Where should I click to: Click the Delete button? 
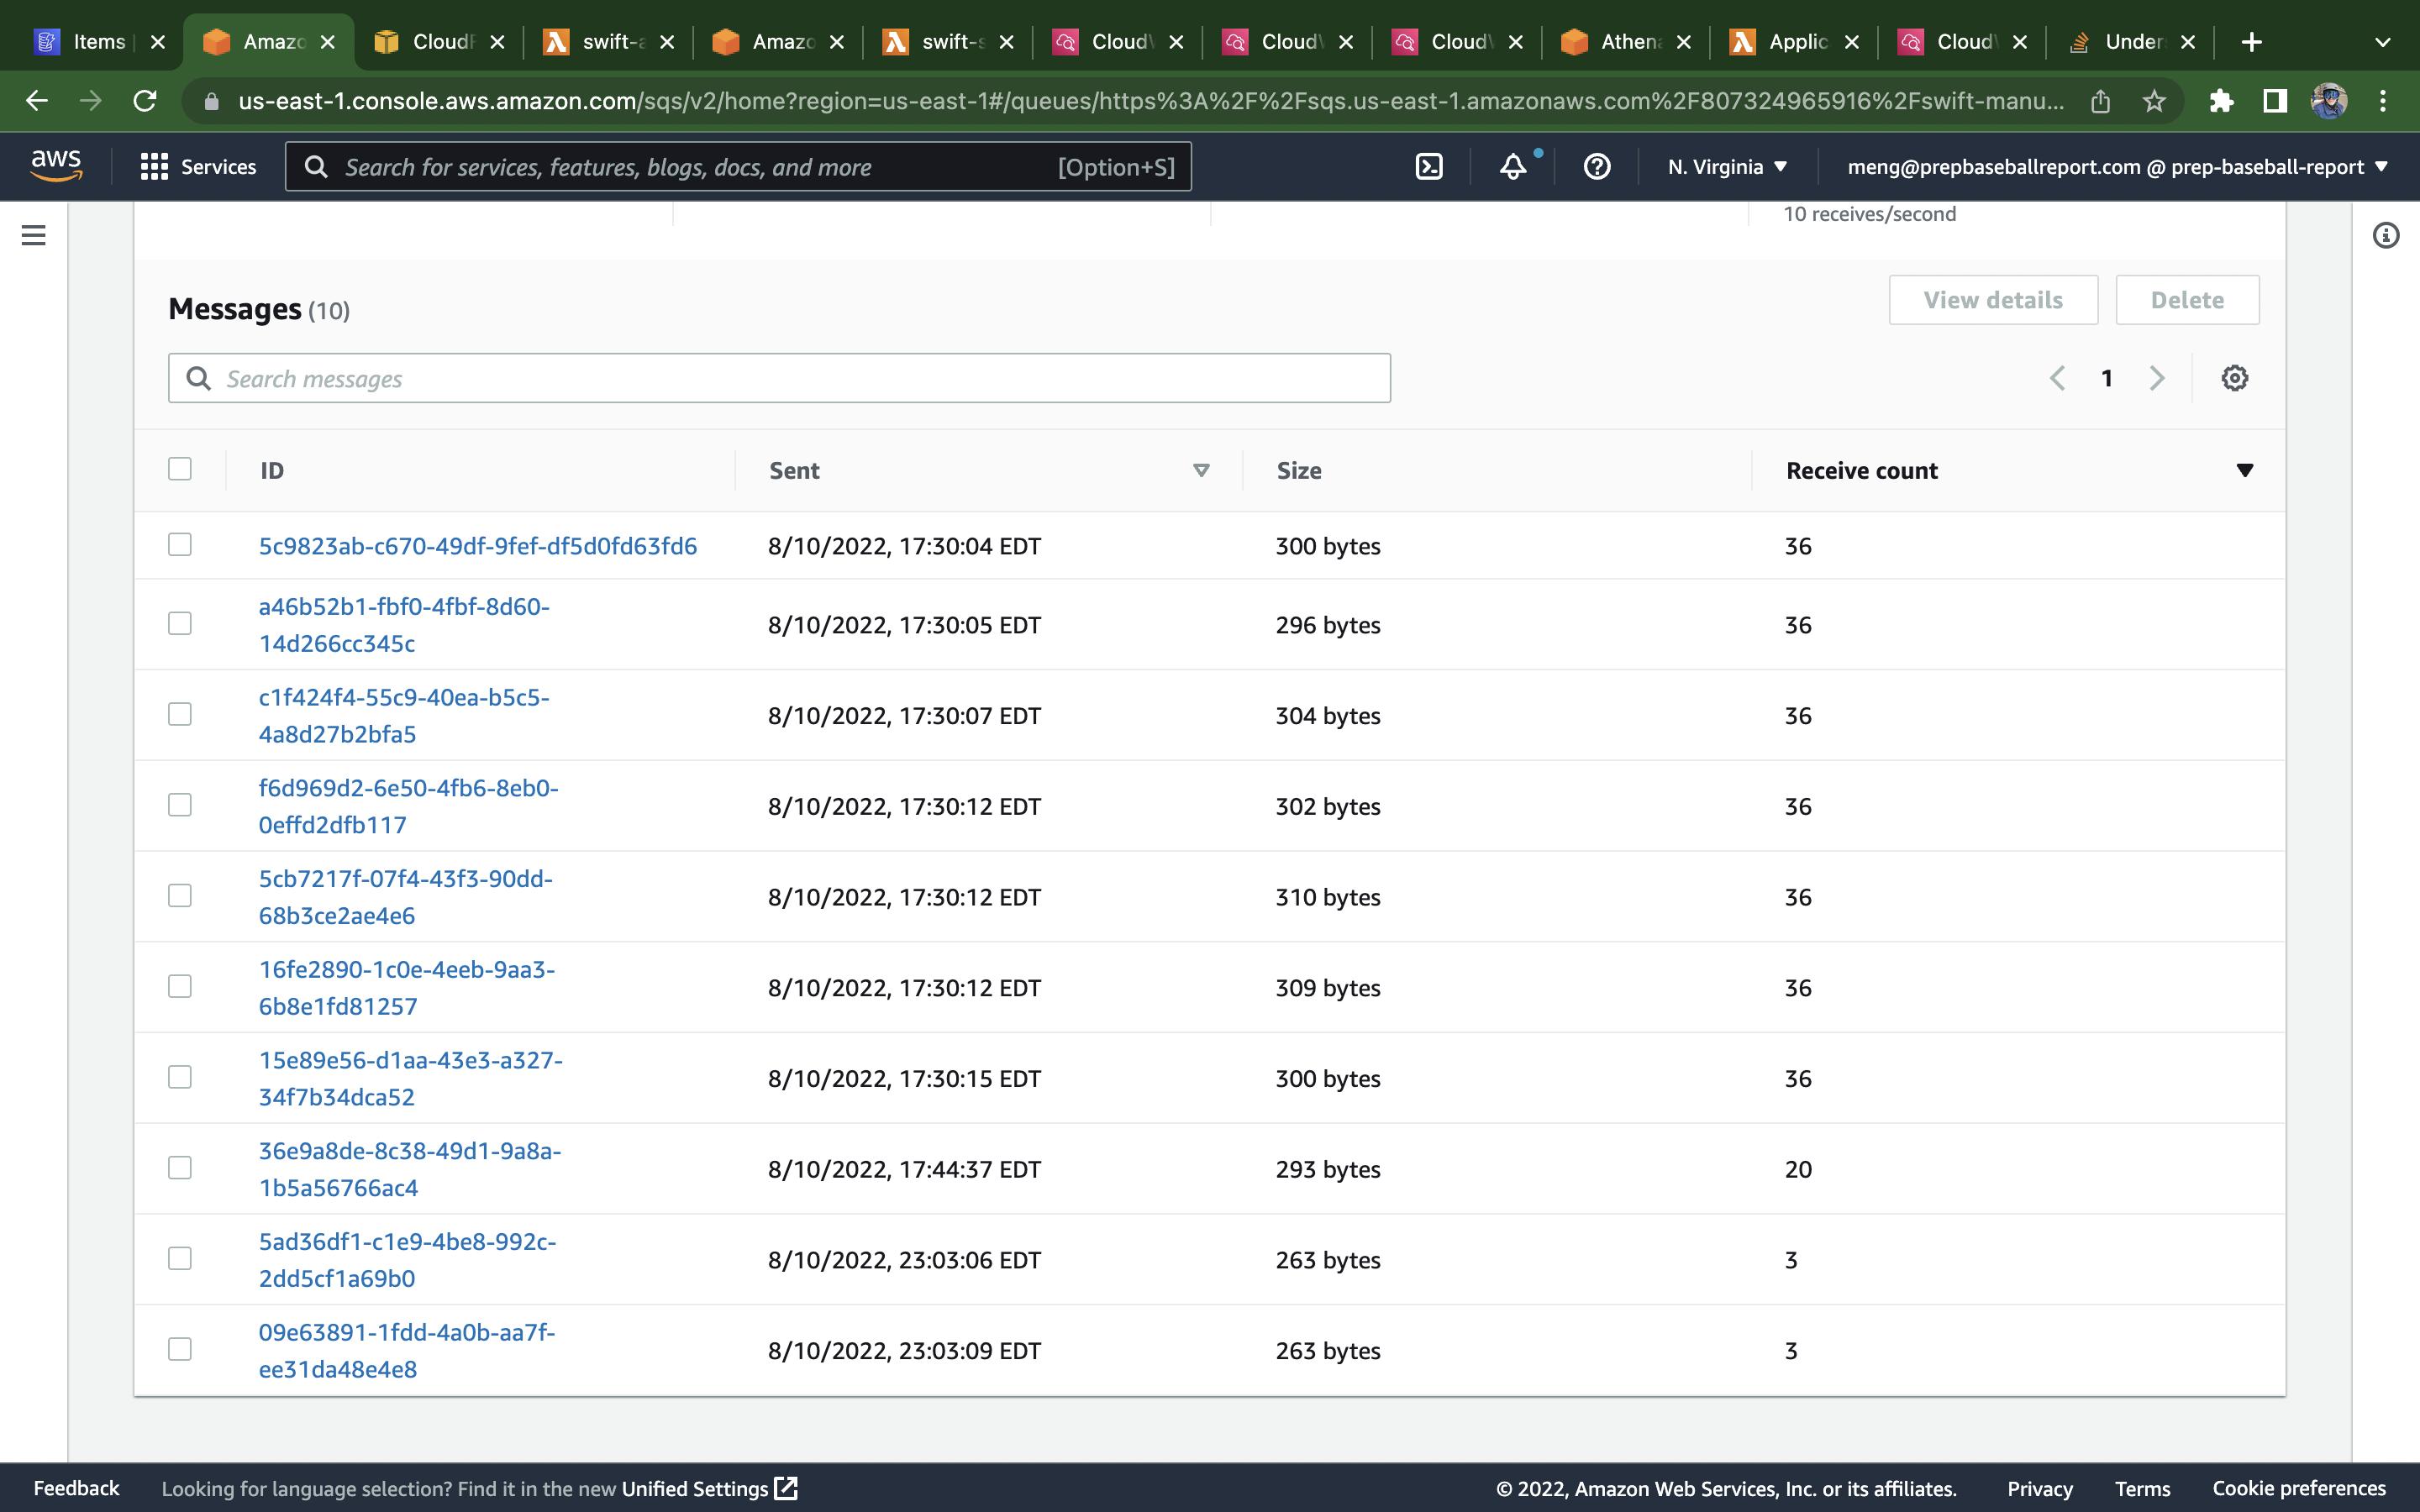(2187, 300)
